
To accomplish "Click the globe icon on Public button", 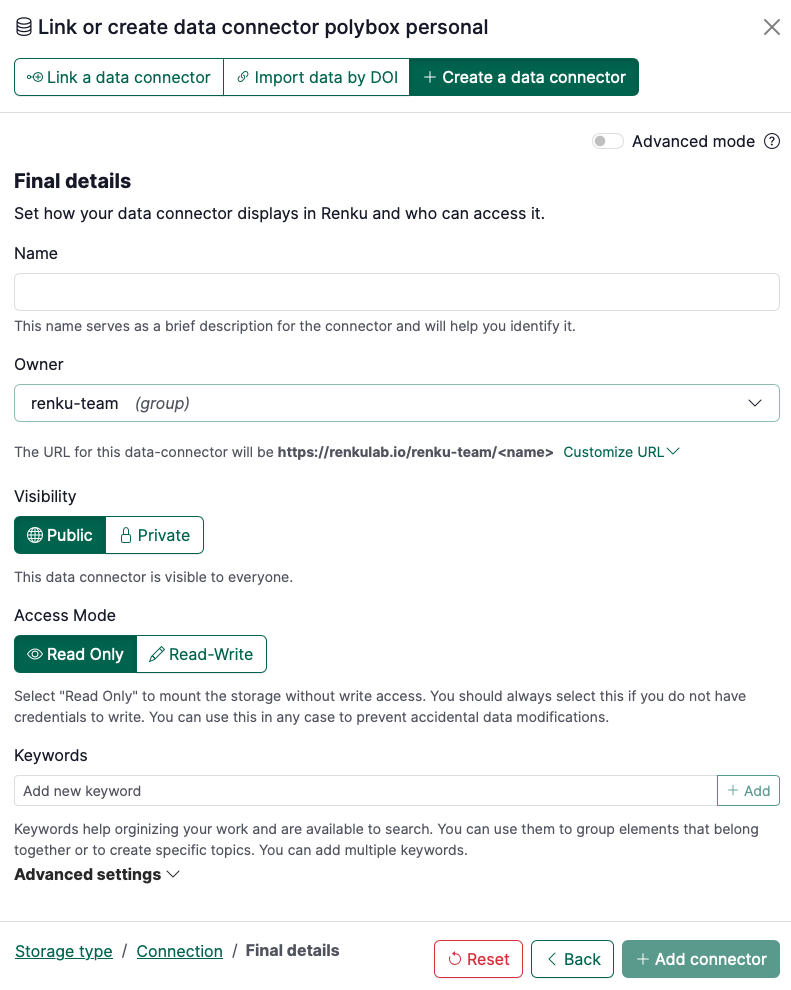I will (x=35, y=535).
